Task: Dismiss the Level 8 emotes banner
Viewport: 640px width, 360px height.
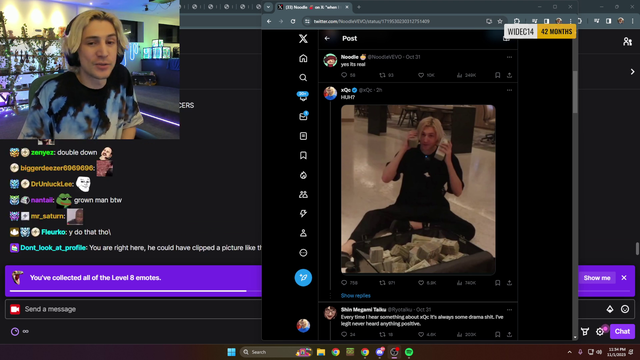Action: 624,278
